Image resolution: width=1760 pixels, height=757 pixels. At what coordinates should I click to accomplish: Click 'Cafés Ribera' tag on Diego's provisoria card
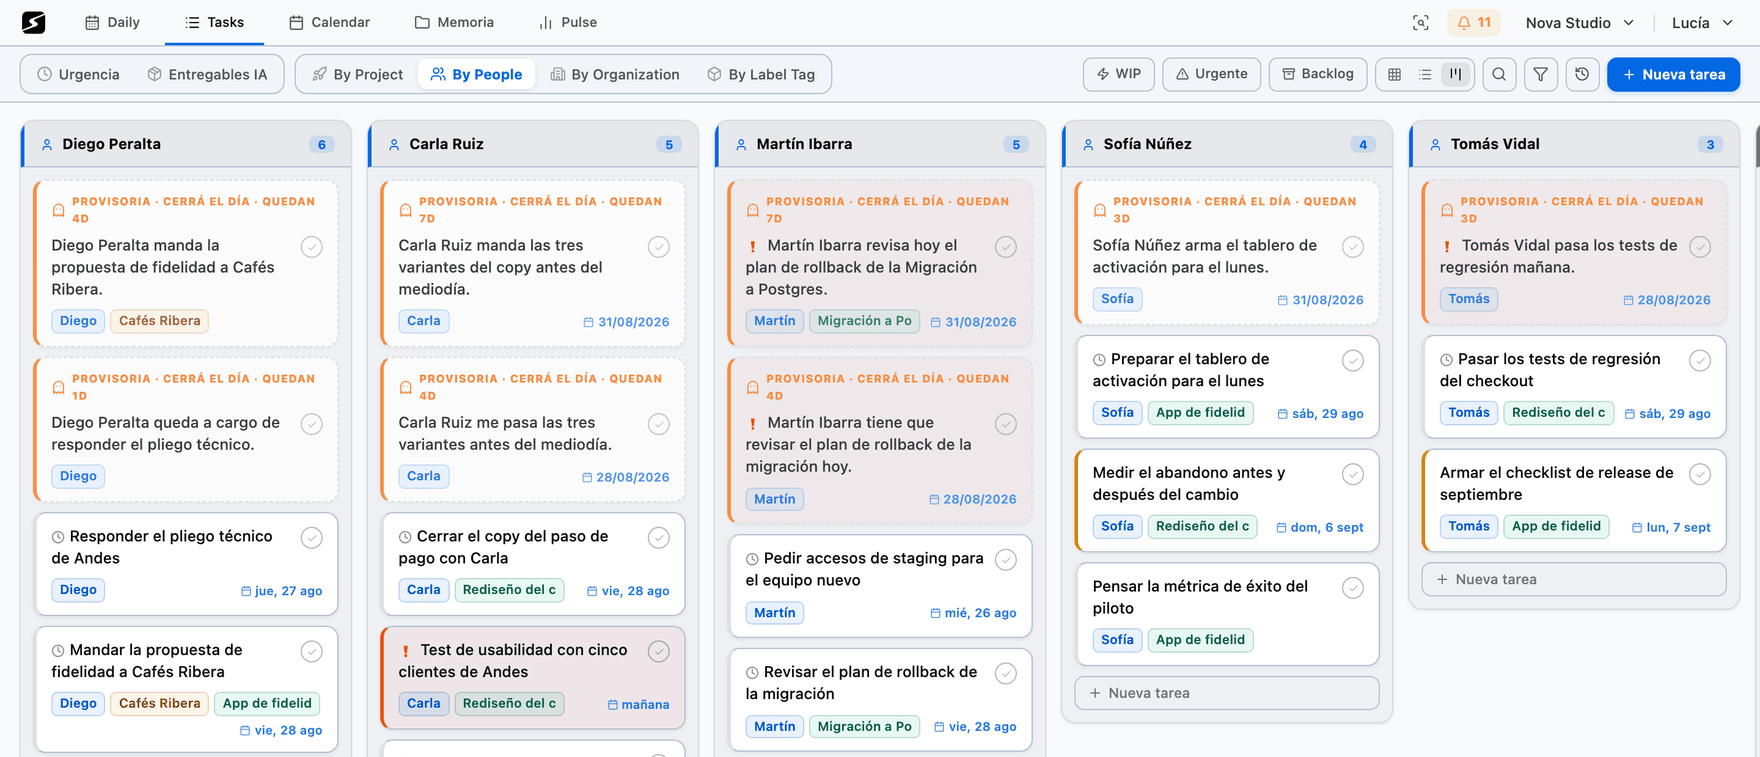[160, 321]
